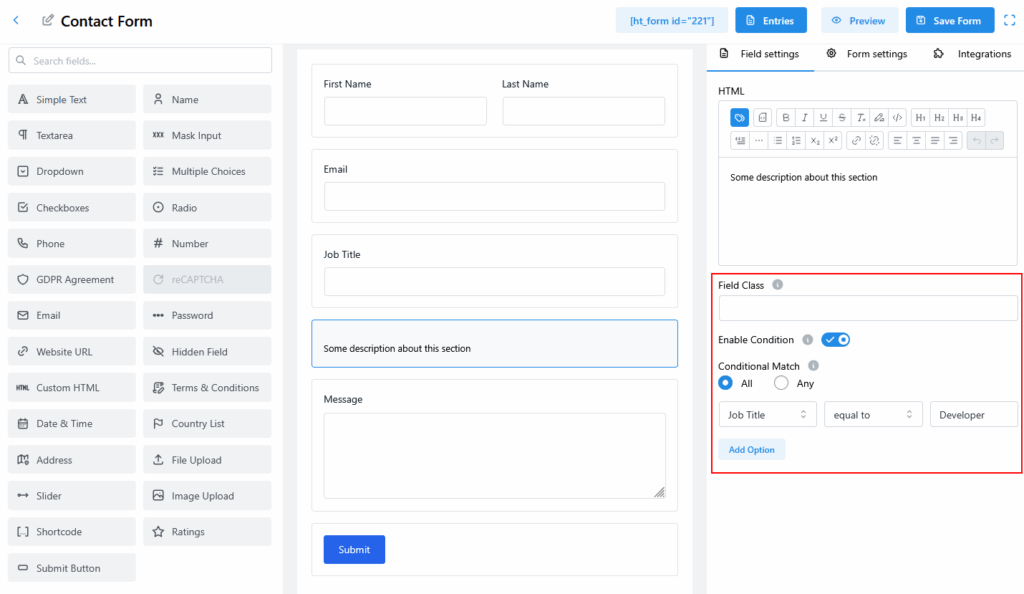This screenshot has width=1024, height=594.
Task: Open the equal to operator dropdown
Action: [872, 414]
